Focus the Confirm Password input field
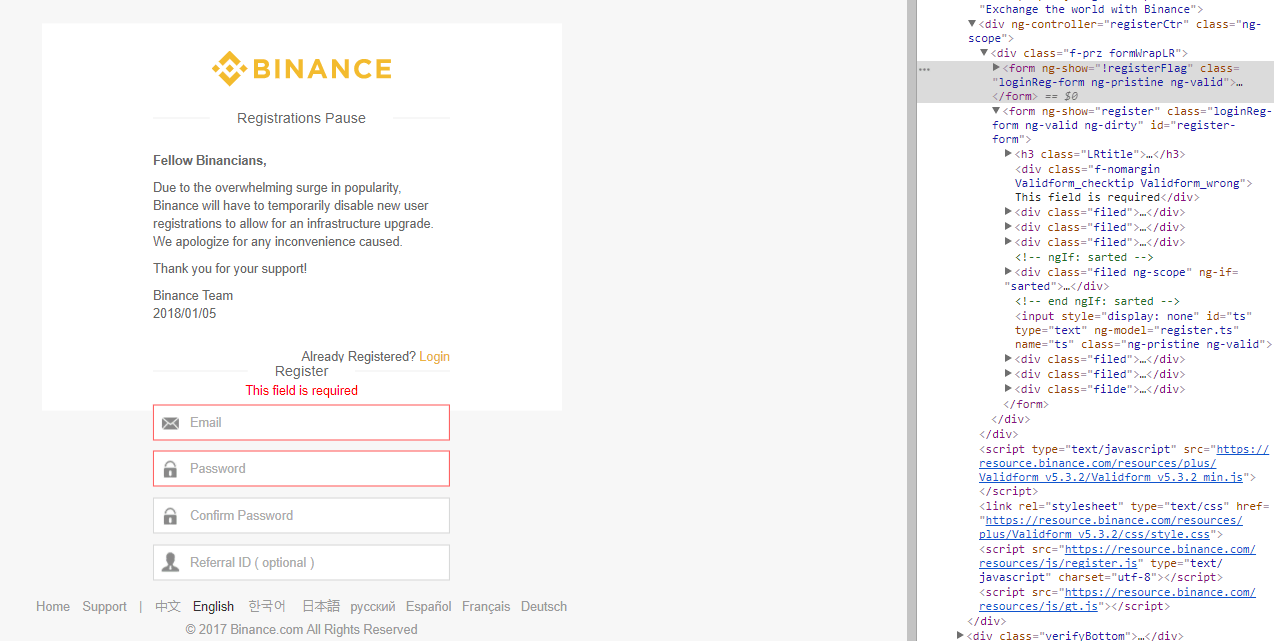This screenshot has height=641, width=1274. point(301,516)
